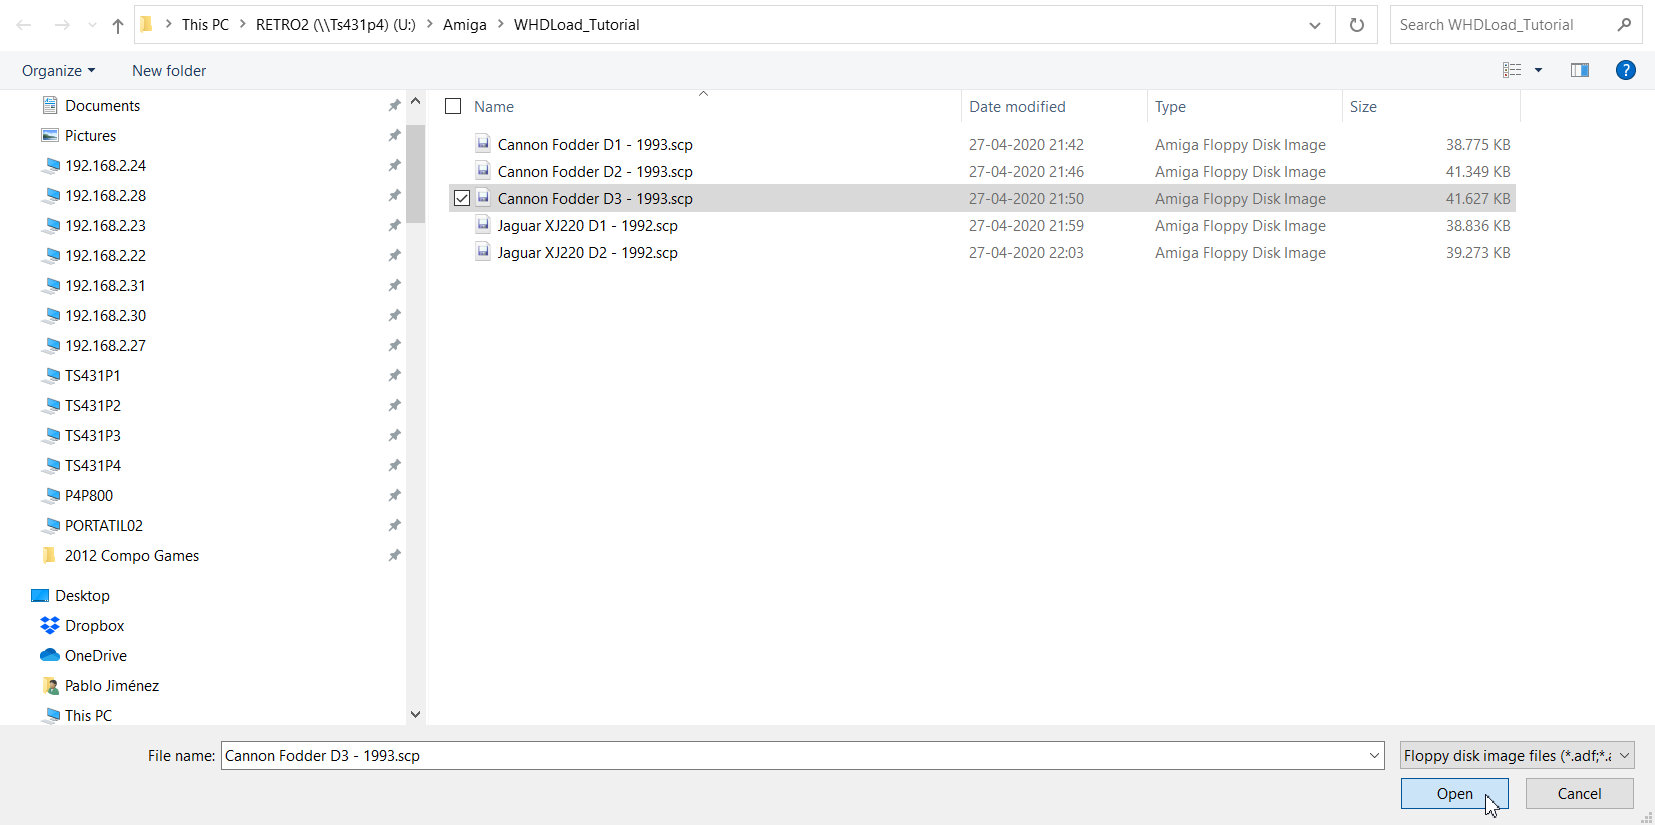This screenshot has height=825, width=1655.
Task: Sort by the Name column
Action: pos(494,107)
